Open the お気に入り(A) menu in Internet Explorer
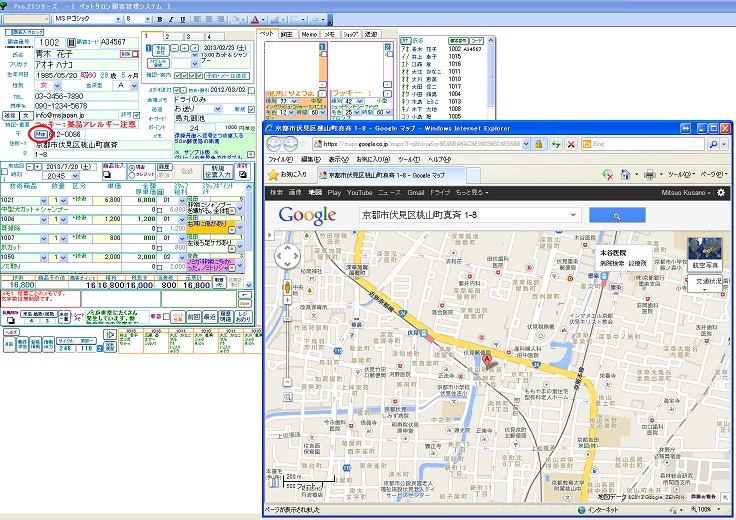The height and width of the screenshot is (520, 736). [x=373, y=160]
